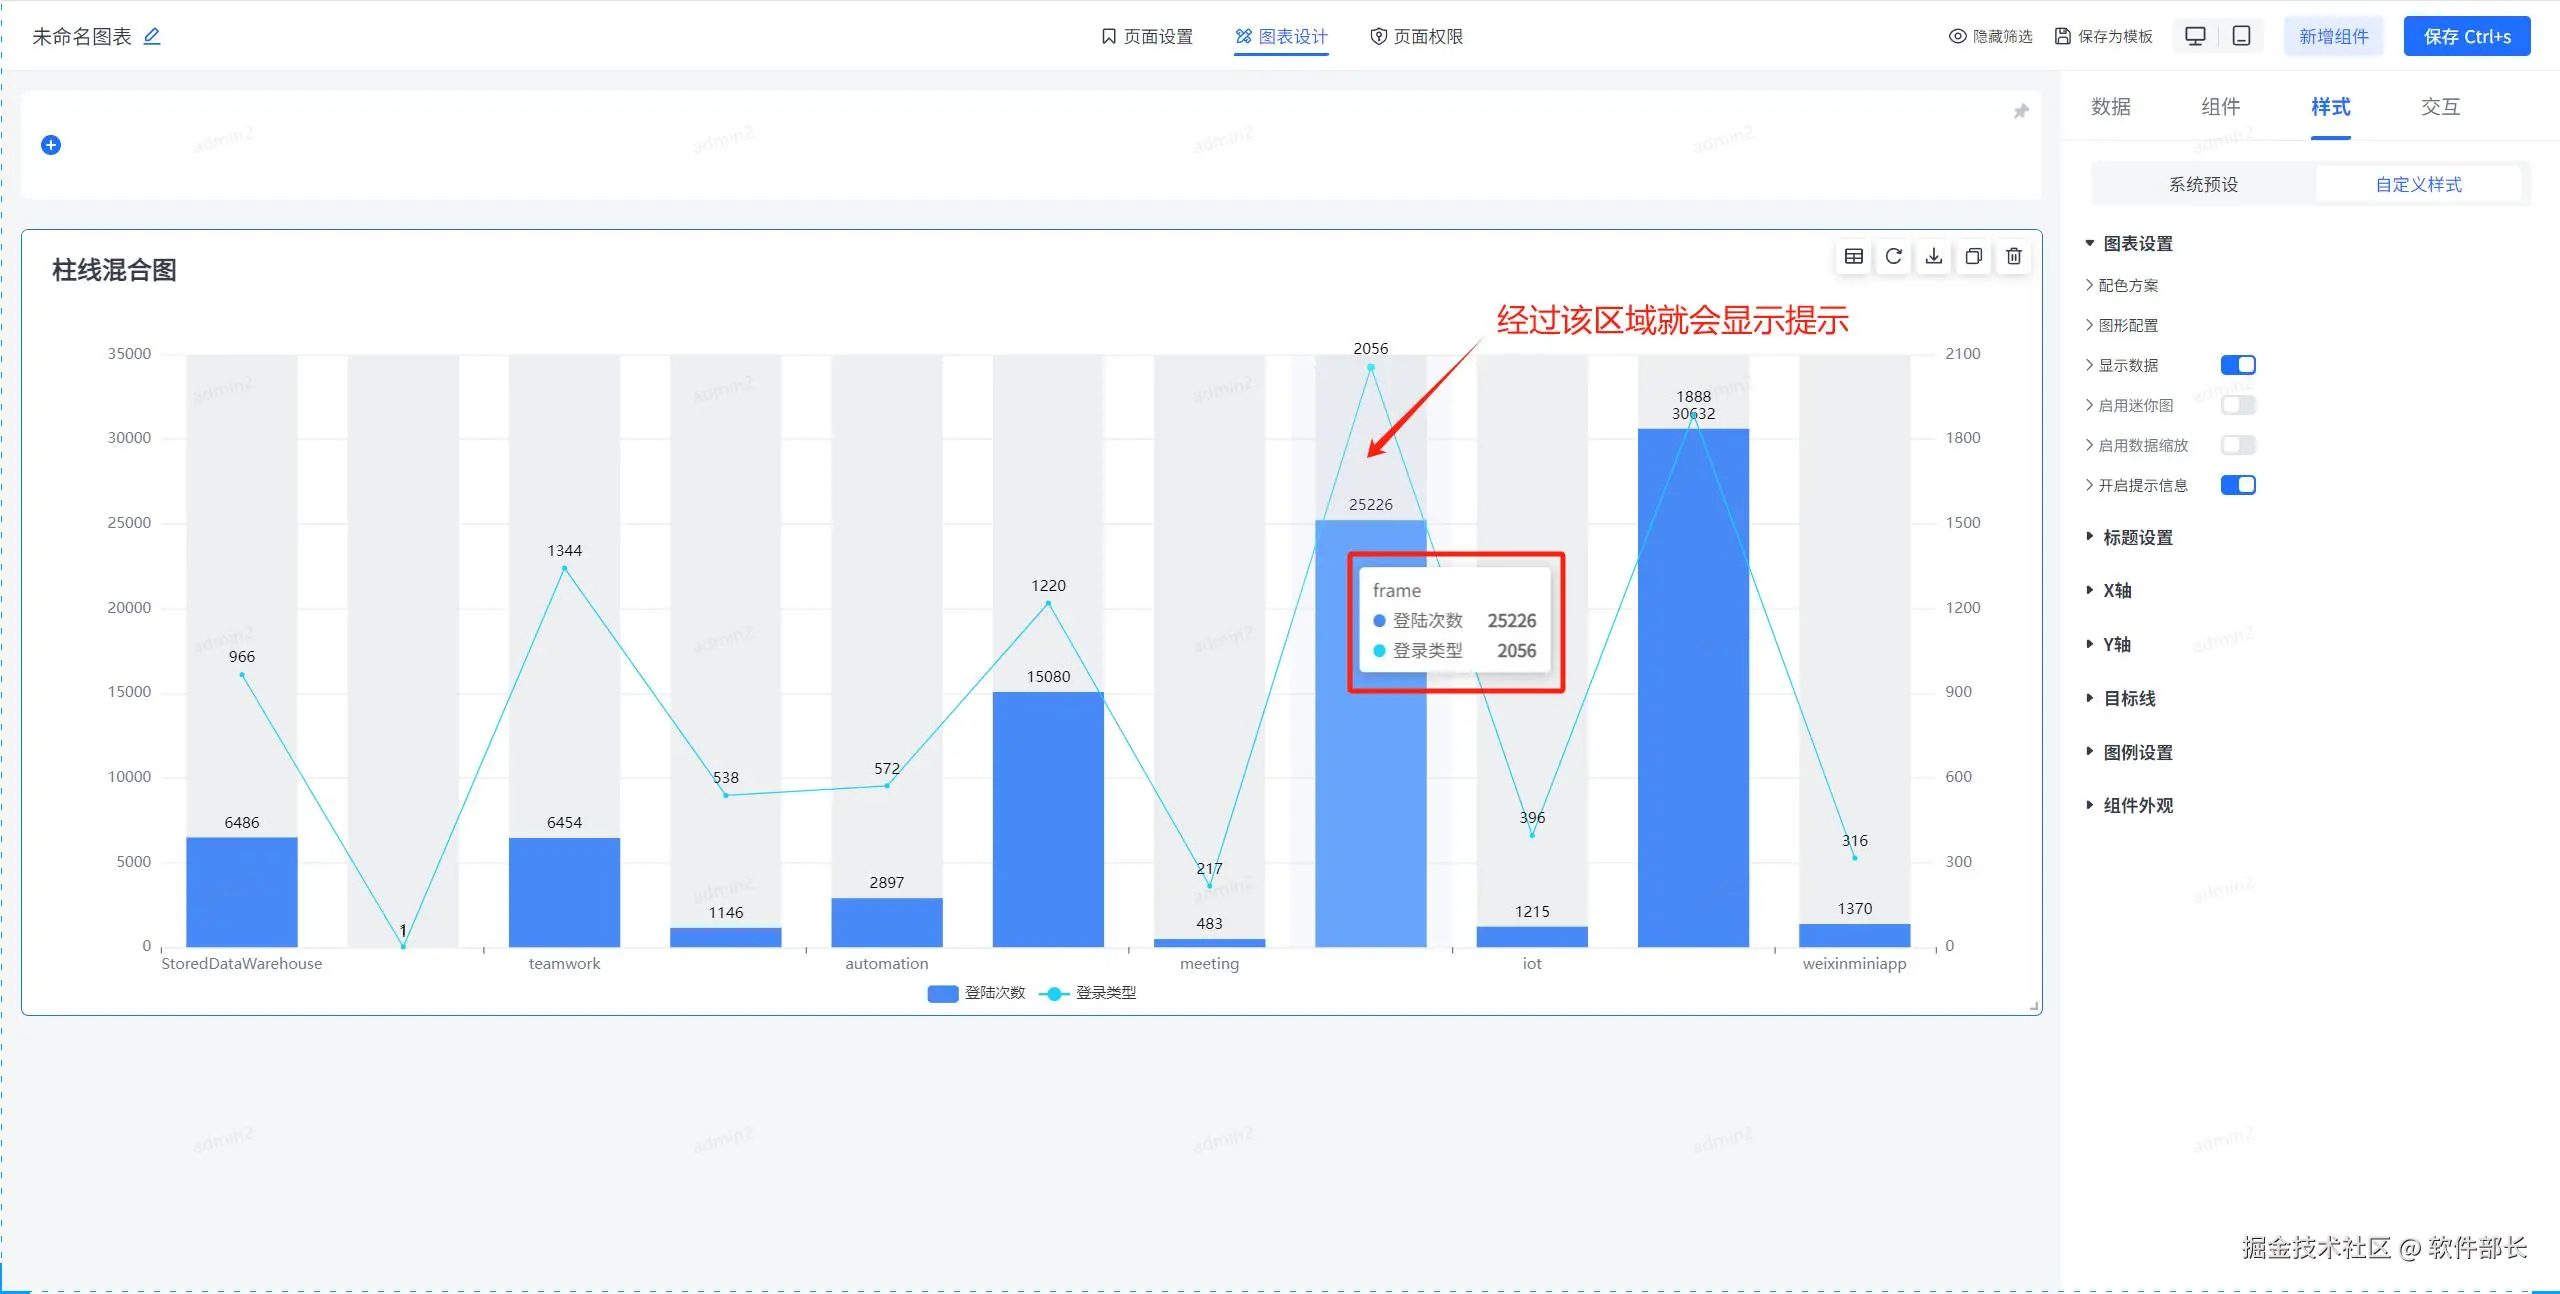The height and width of the screenshot is (1294, 2560).
Task: Expand the 标题设置 section
Action: pyautogui.click(x=2137, y=538)
